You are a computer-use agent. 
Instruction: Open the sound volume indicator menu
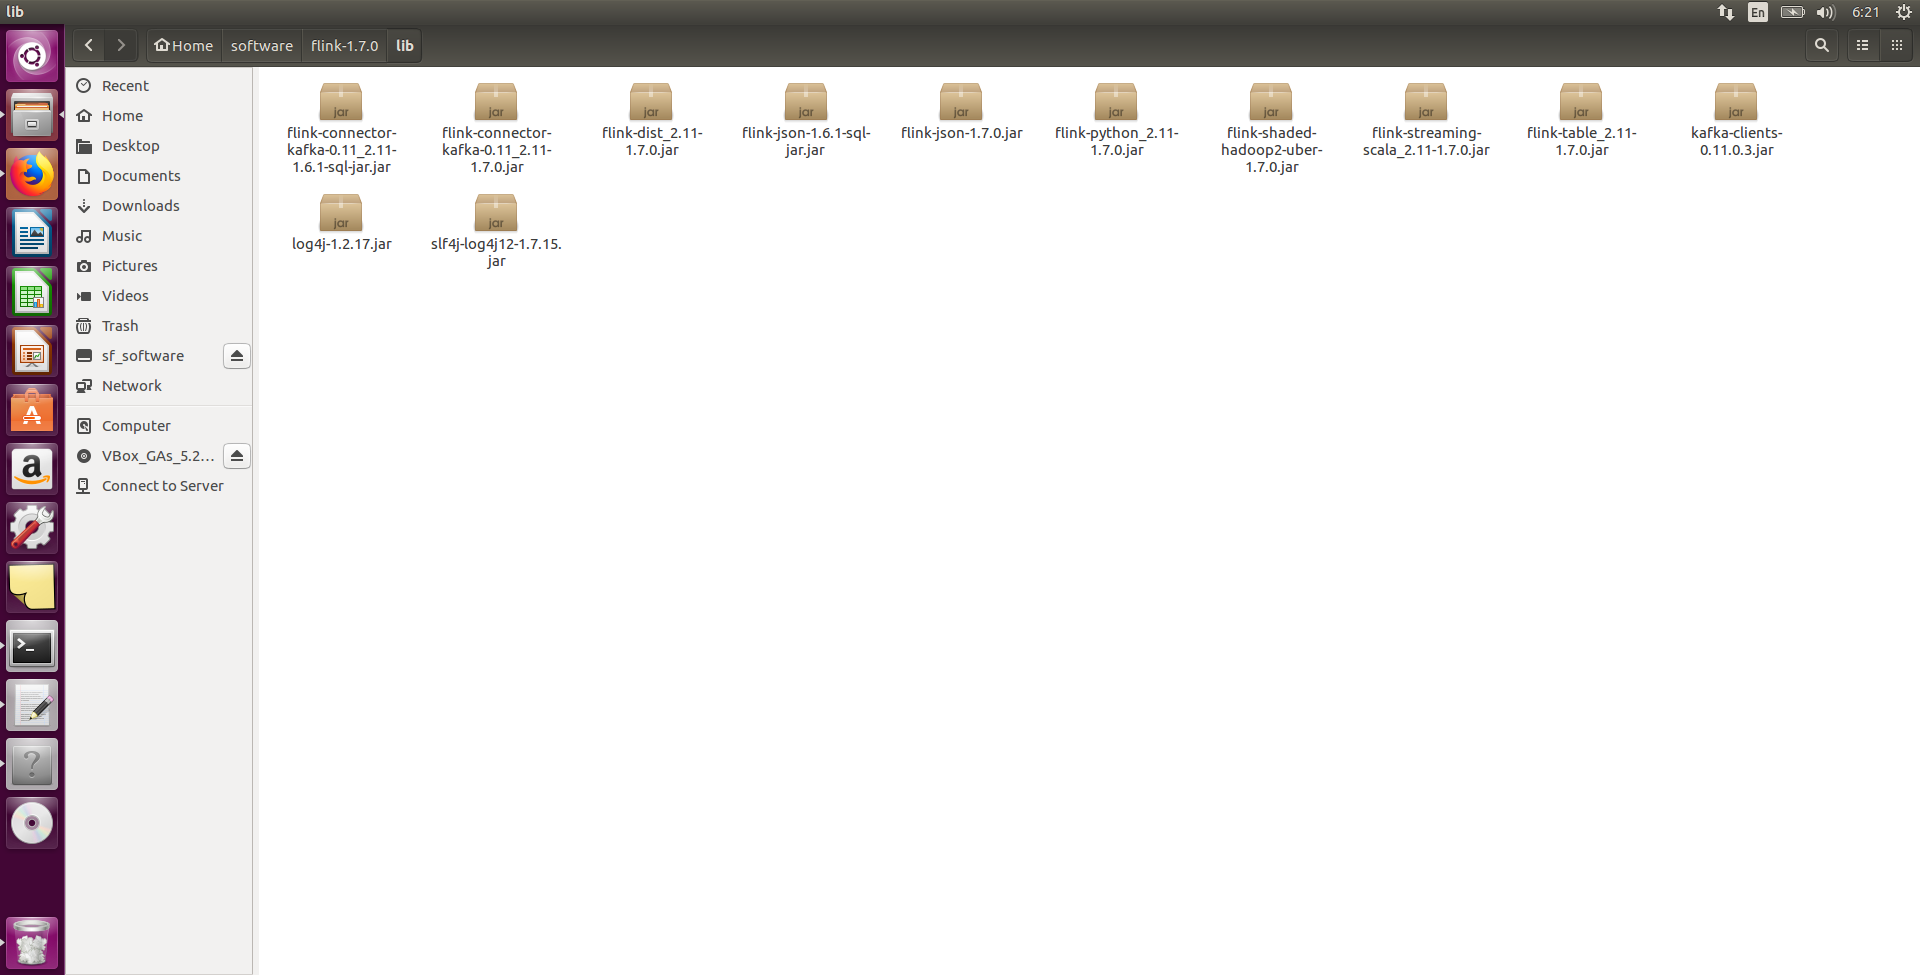coord(1825,12)
